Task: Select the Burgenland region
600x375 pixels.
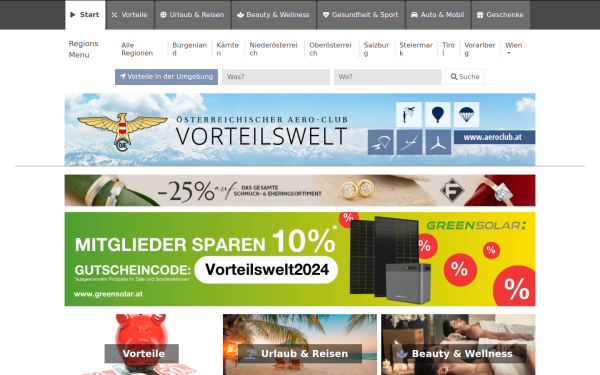Action: point(189,49)
